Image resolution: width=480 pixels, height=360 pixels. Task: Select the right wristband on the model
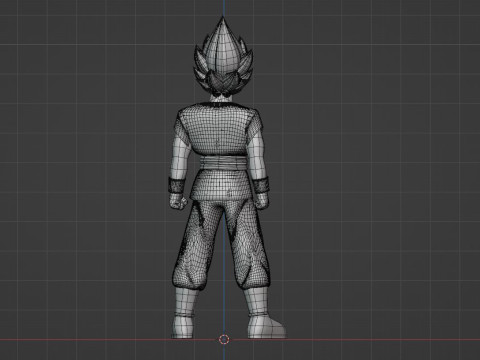(x=262, y=185)
